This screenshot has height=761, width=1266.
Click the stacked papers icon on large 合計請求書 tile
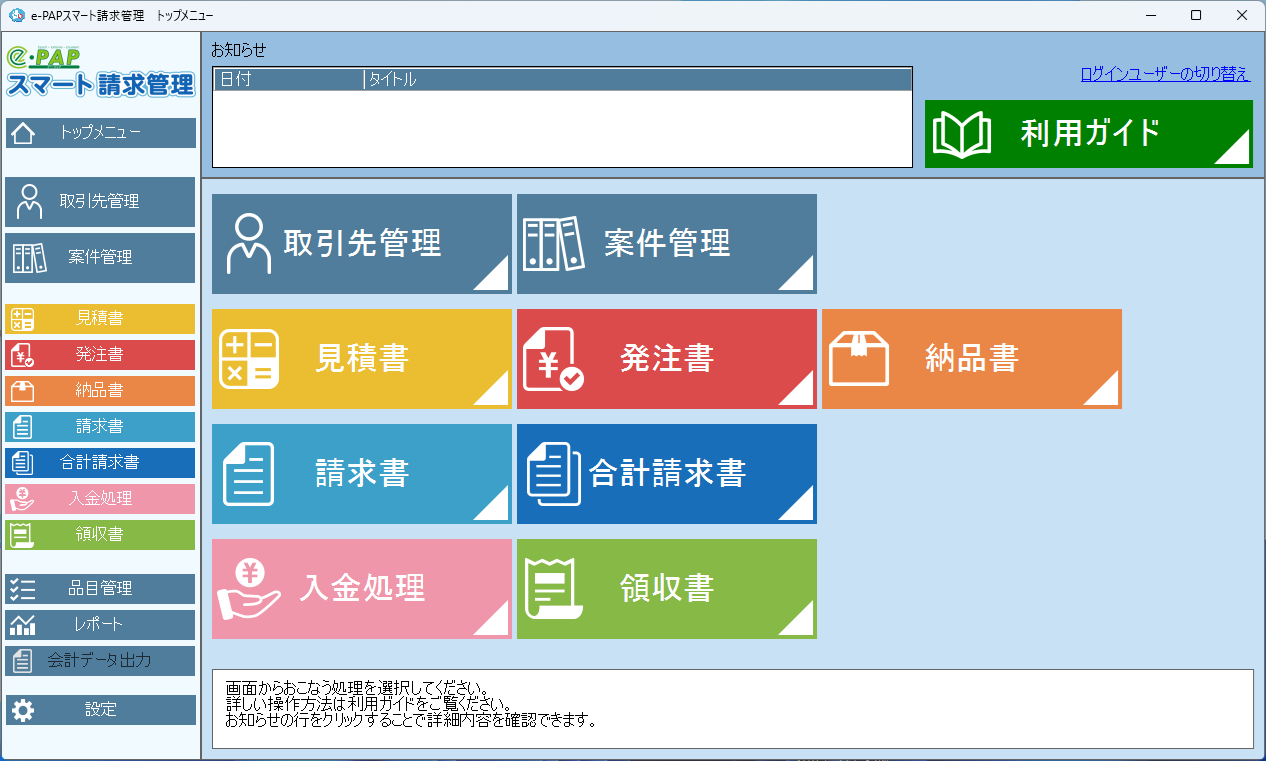click(x=554, y=474)
